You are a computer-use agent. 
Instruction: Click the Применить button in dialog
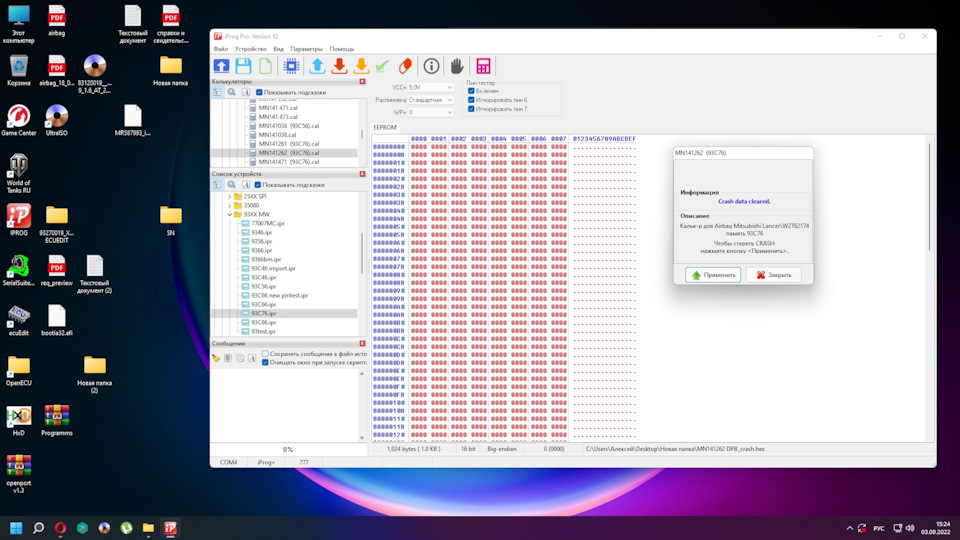pos(713,275)
